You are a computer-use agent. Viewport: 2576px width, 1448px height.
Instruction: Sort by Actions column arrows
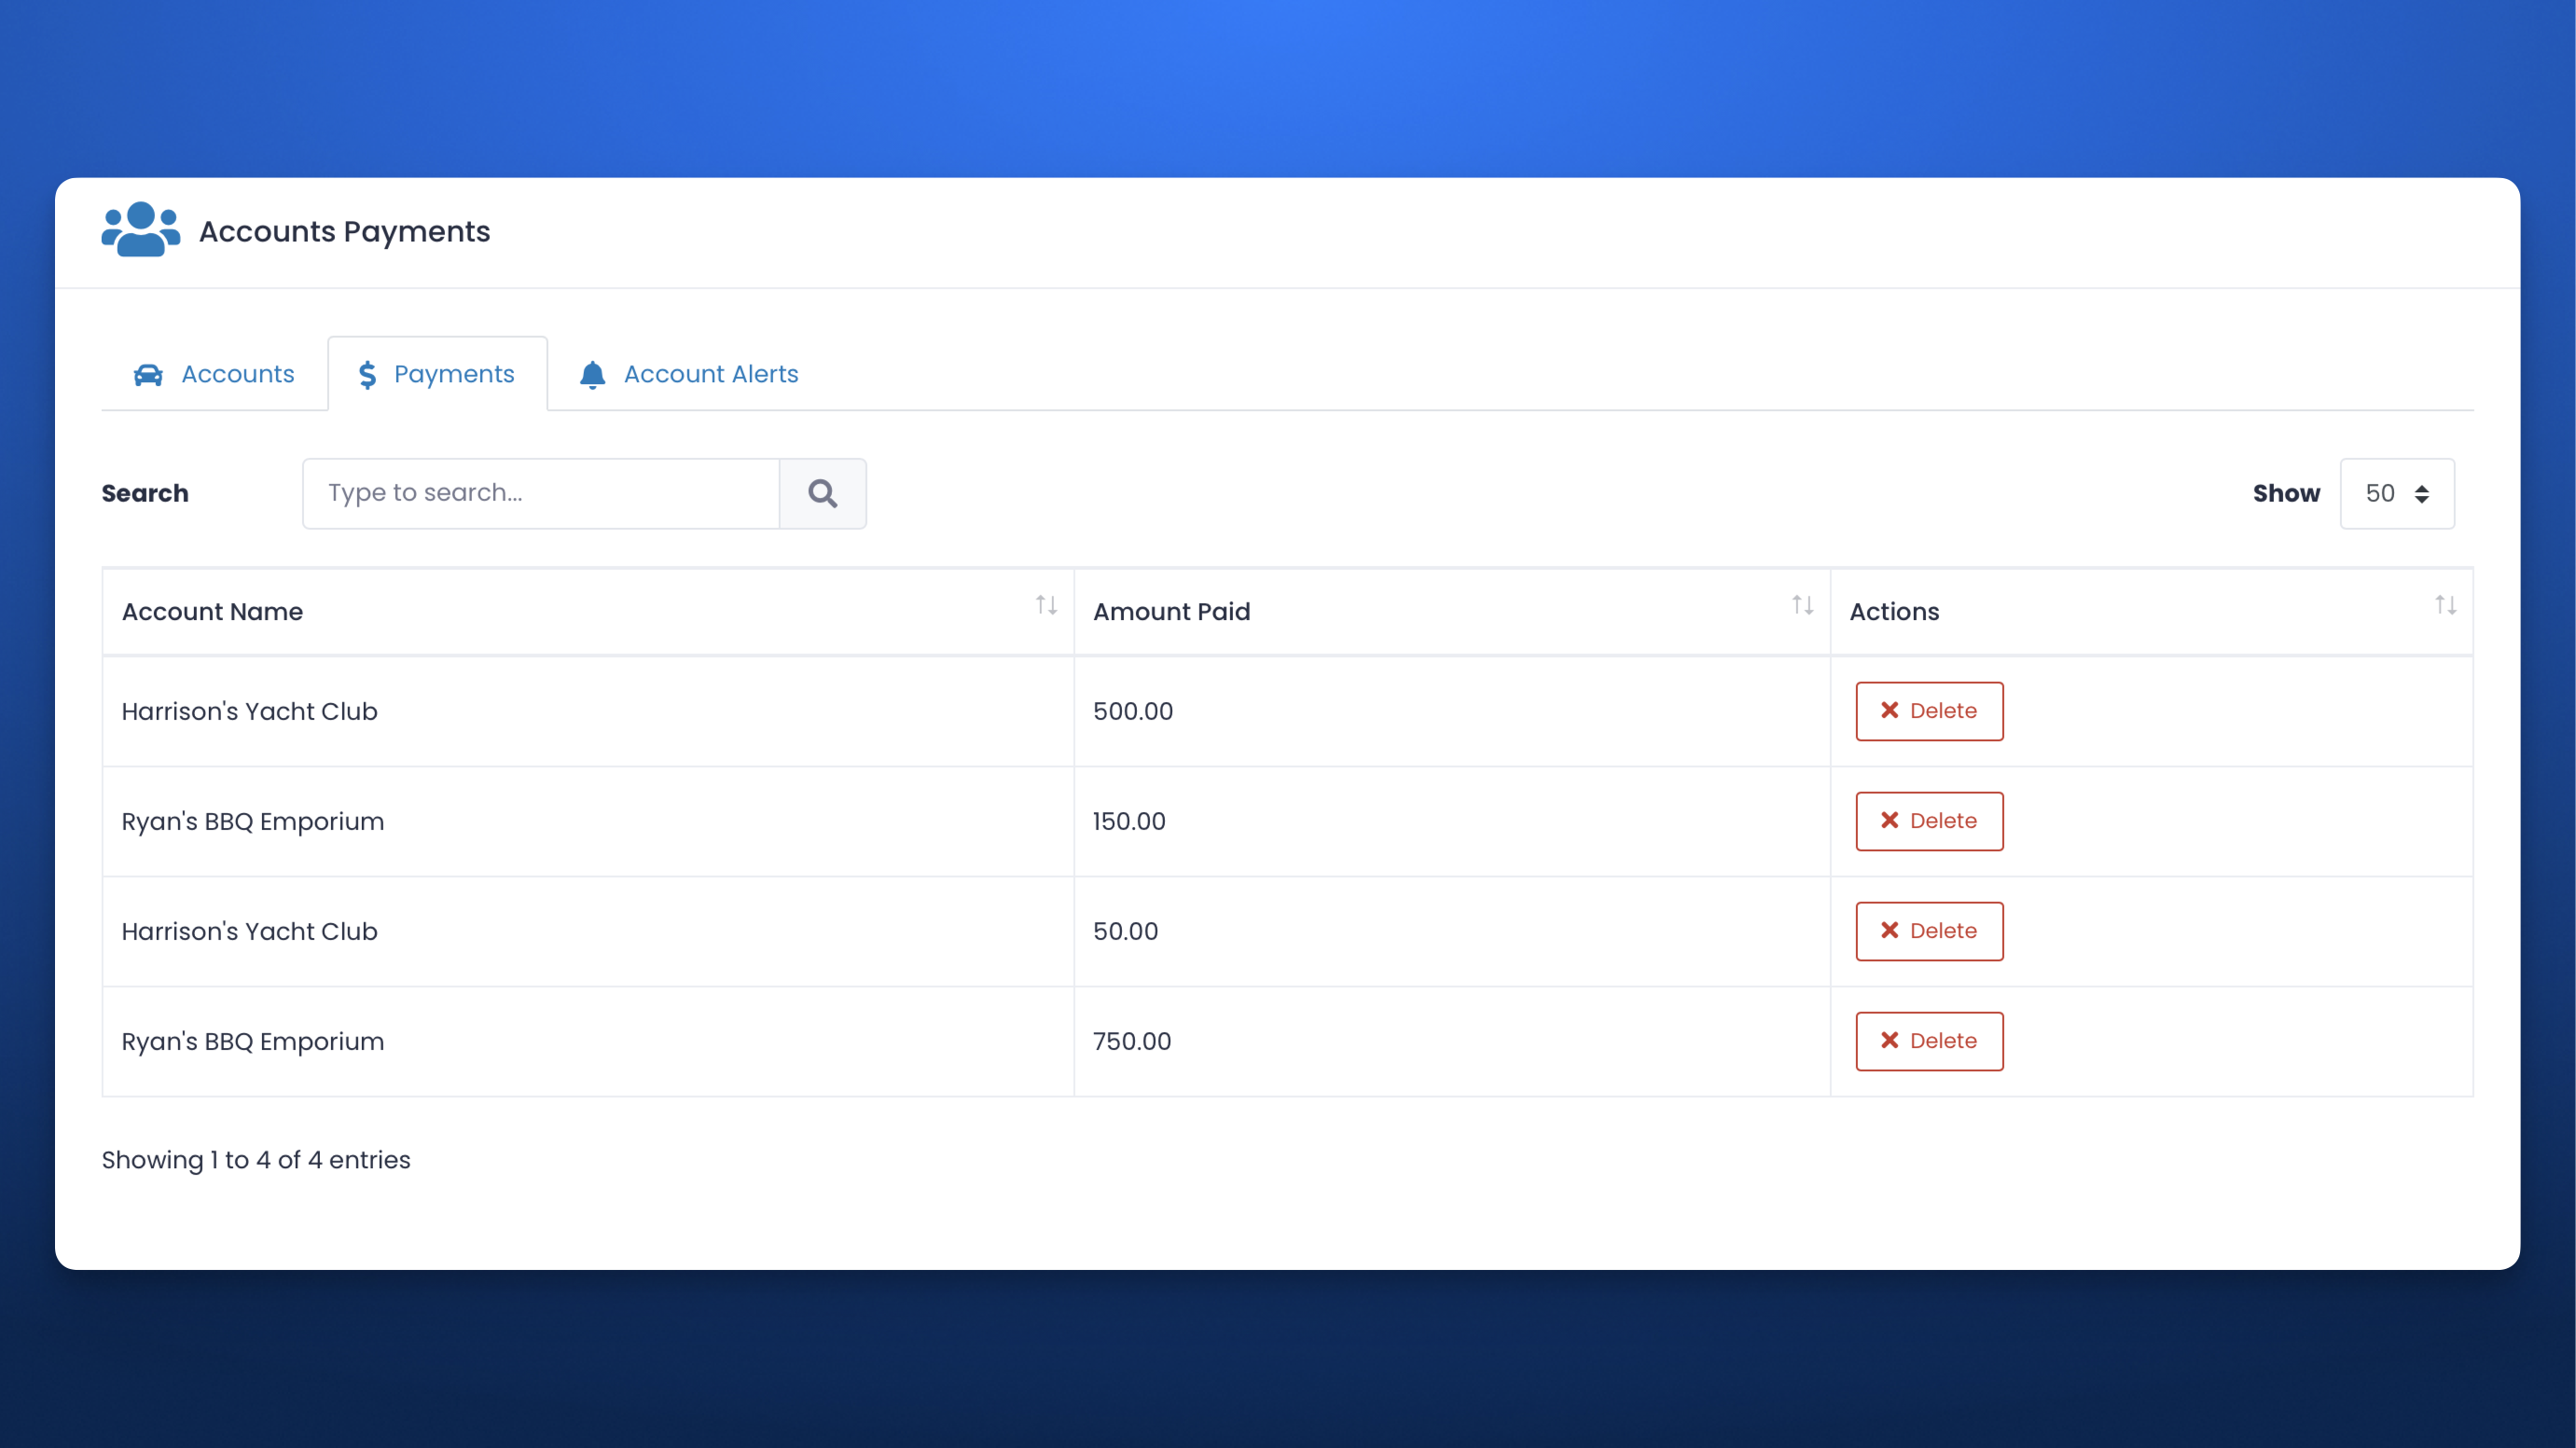click(x=2445, y=605)
